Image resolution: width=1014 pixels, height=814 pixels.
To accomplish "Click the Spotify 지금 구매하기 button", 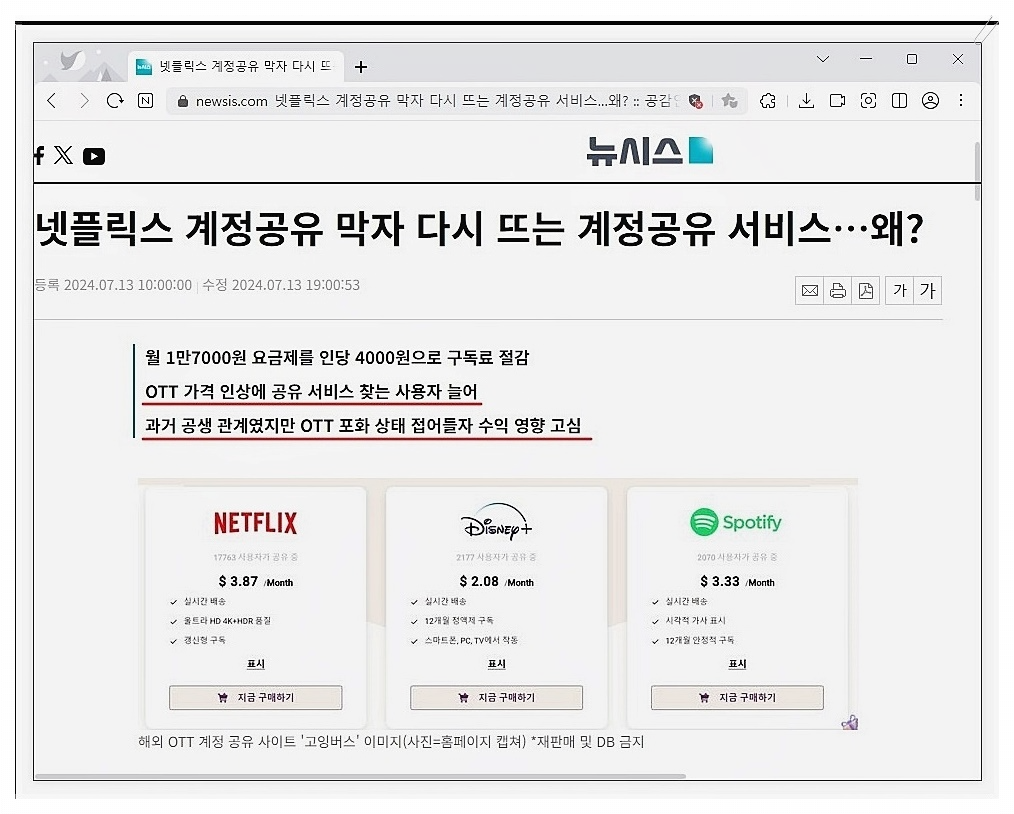I will pyautogui.click(x=737, y=698).
